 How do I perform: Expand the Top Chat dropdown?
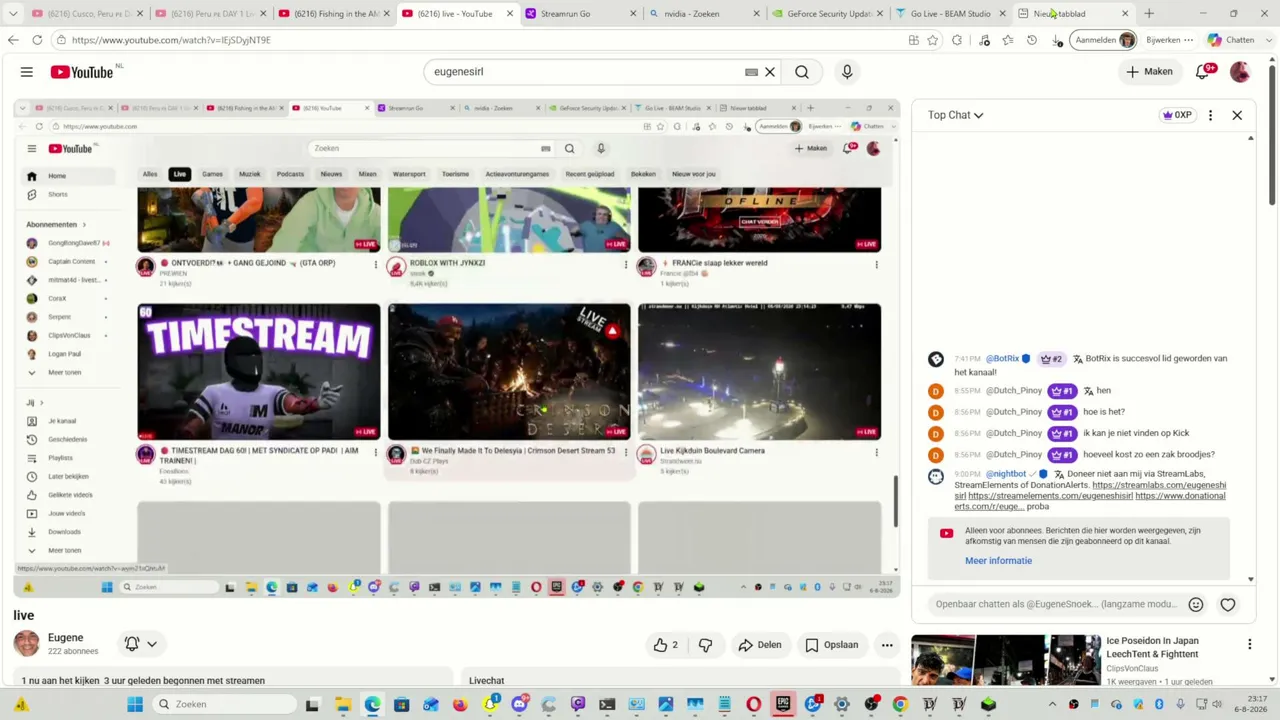(956, 115)
